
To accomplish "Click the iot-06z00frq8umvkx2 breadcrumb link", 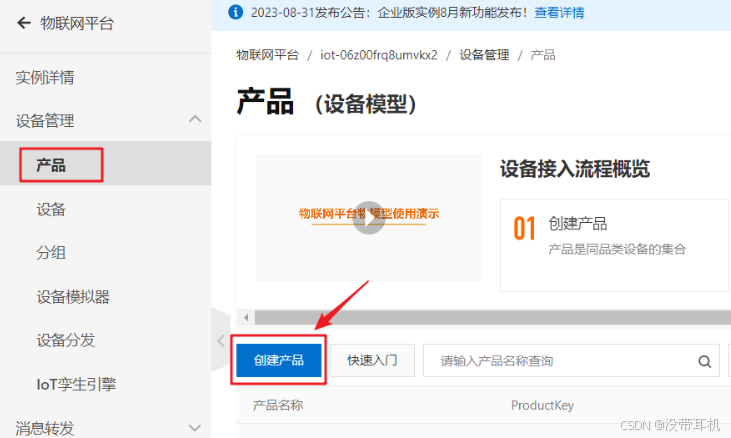I will (x=379, y=55).
